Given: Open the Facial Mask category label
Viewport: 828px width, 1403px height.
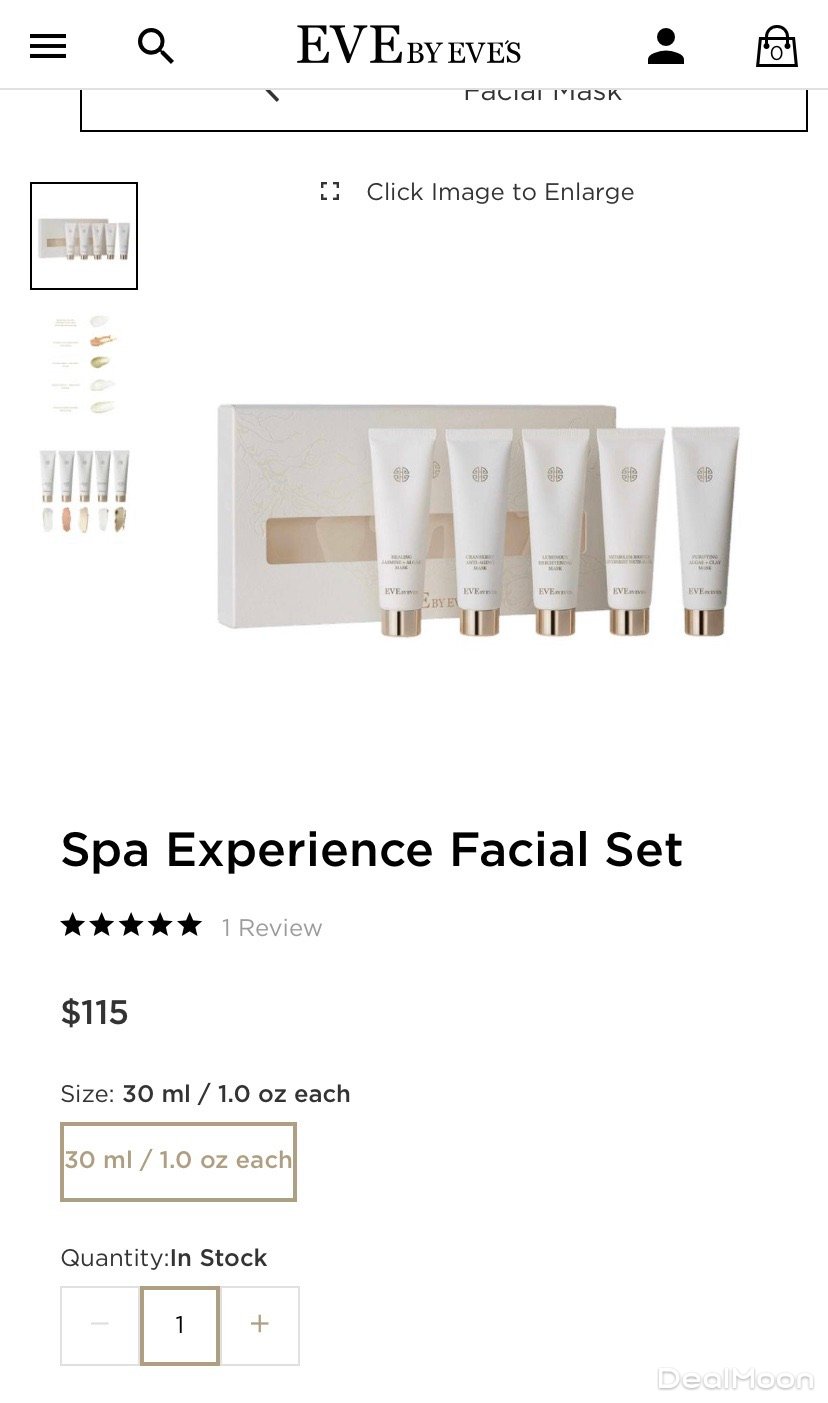Looking at the screenshot, I should point(542,95).
